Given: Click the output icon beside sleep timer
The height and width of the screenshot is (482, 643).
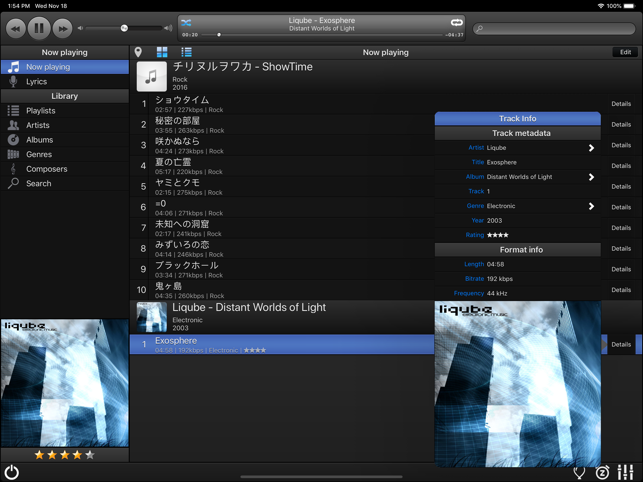Looking at the screenshot, I should pos(579,473).
